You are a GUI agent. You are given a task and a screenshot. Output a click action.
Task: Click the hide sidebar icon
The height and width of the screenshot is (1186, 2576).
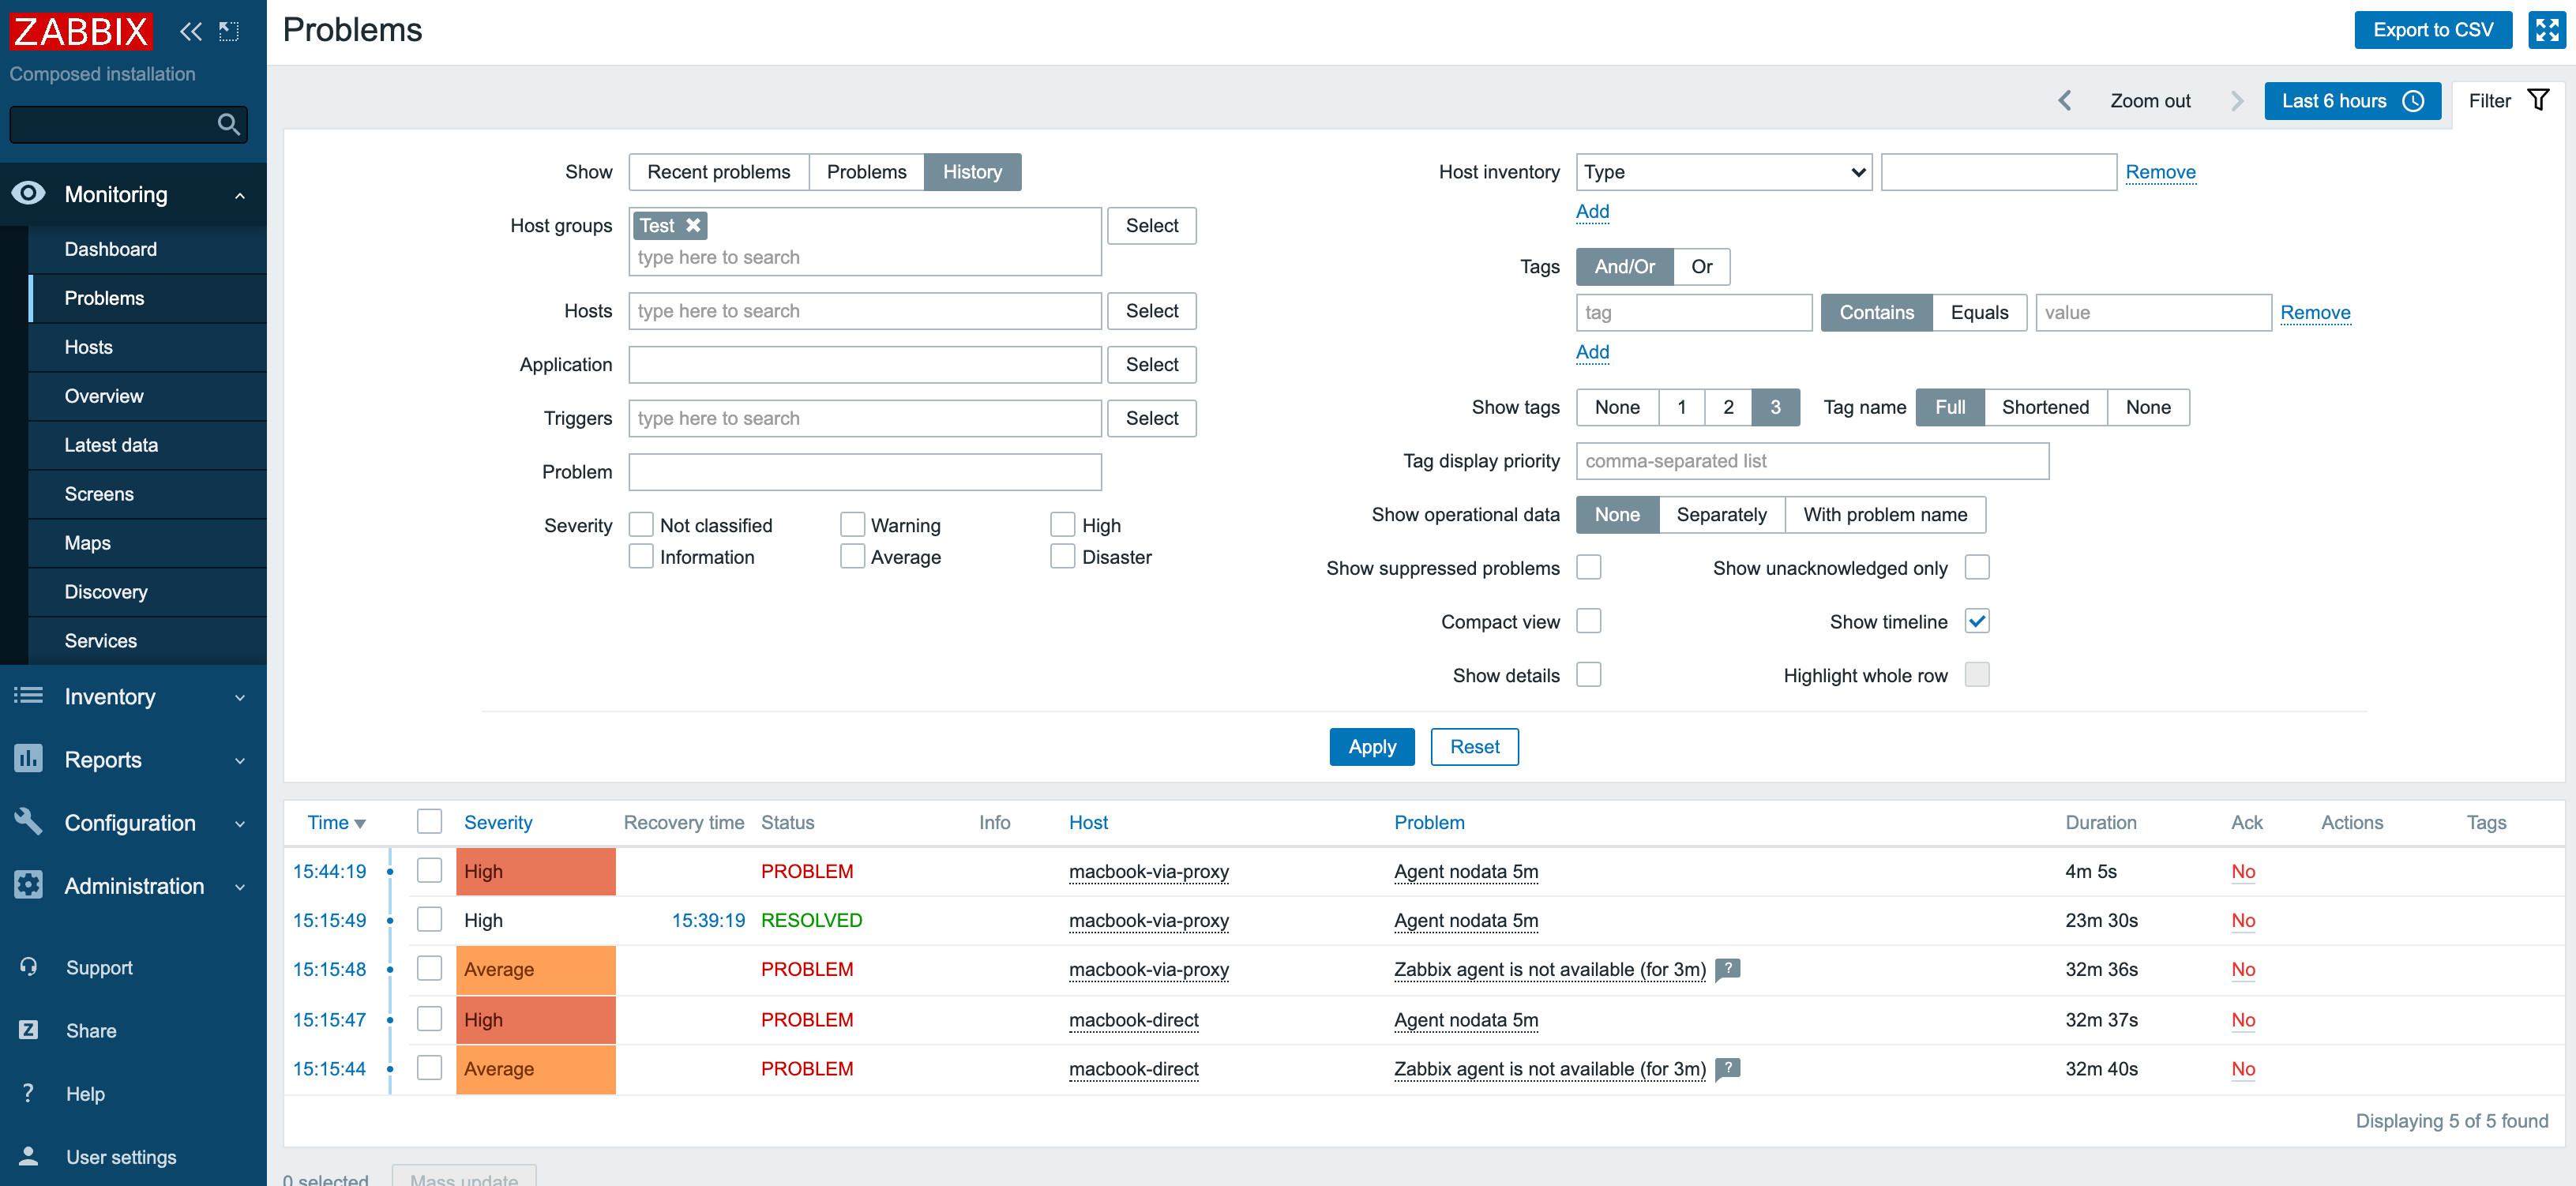(229, 31)
